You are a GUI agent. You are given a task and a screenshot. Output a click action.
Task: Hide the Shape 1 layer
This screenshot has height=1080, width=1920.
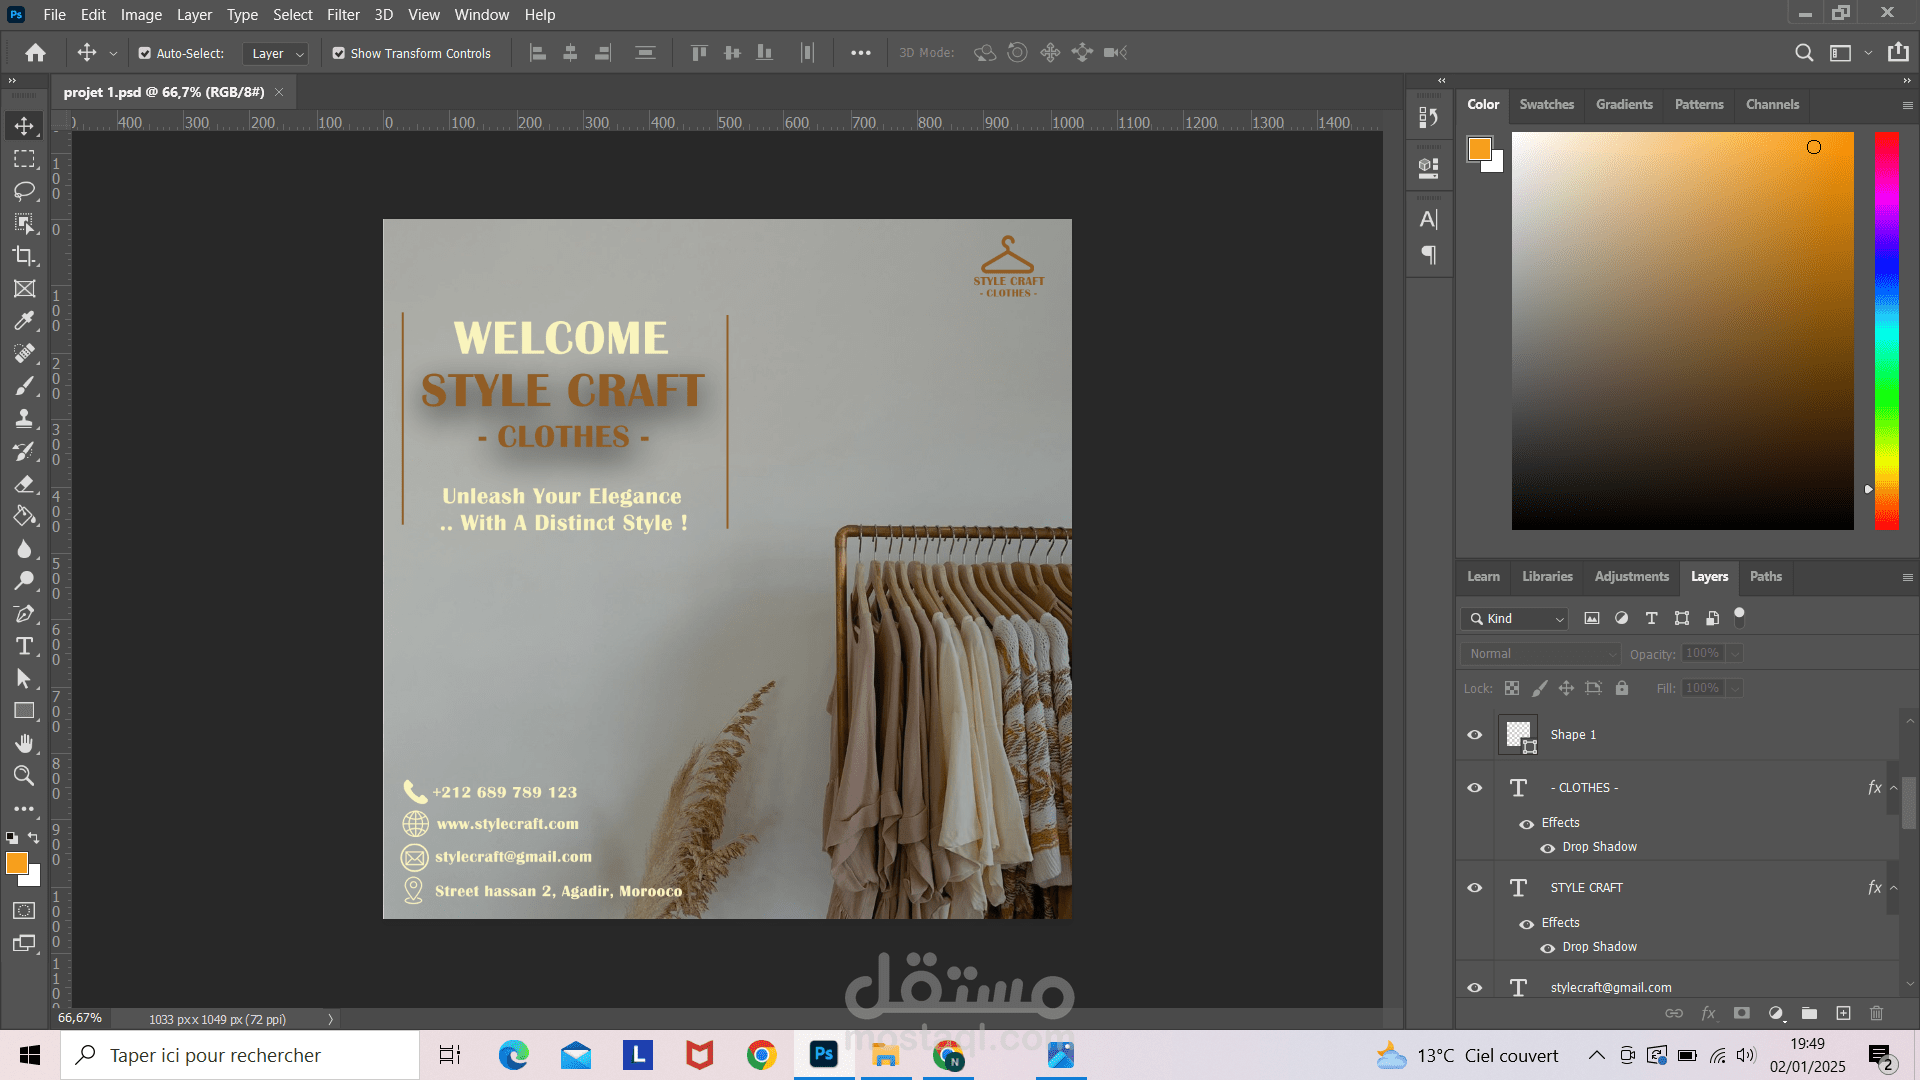click(x=1474, y=735)
